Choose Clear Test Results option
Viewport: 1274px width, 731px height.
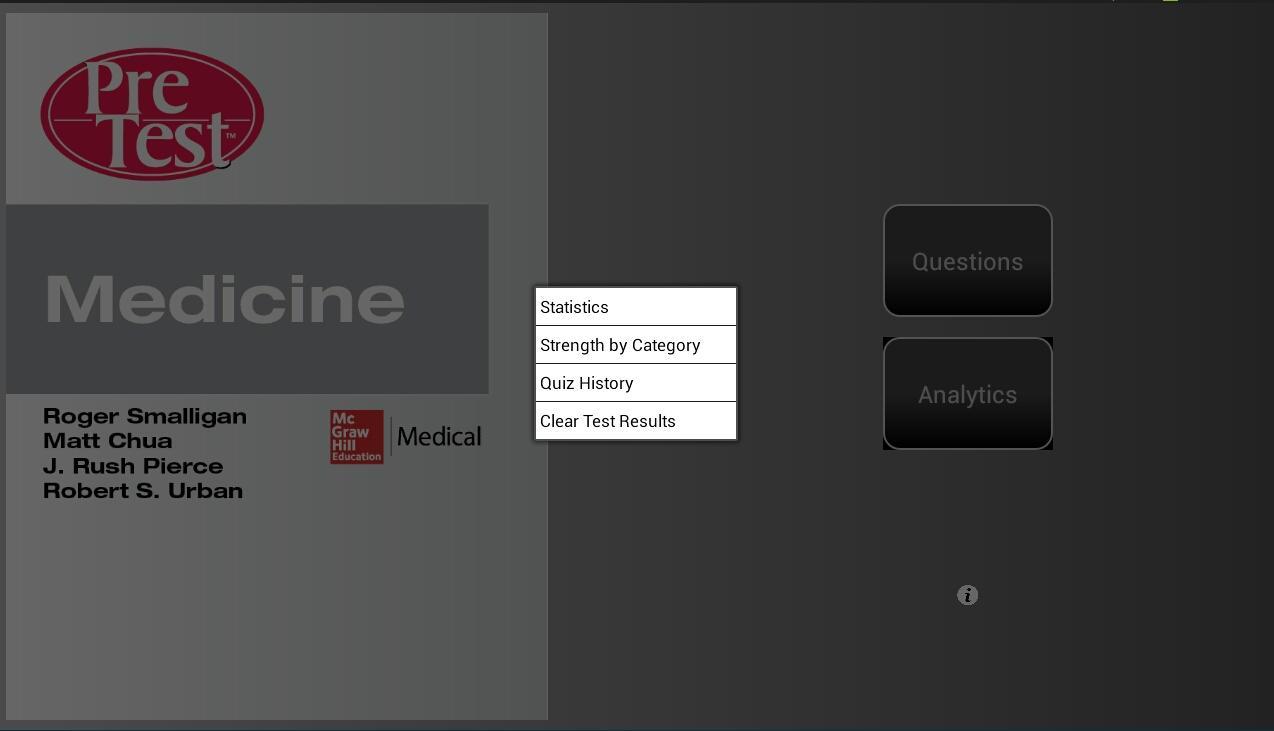tap(636, 421)
